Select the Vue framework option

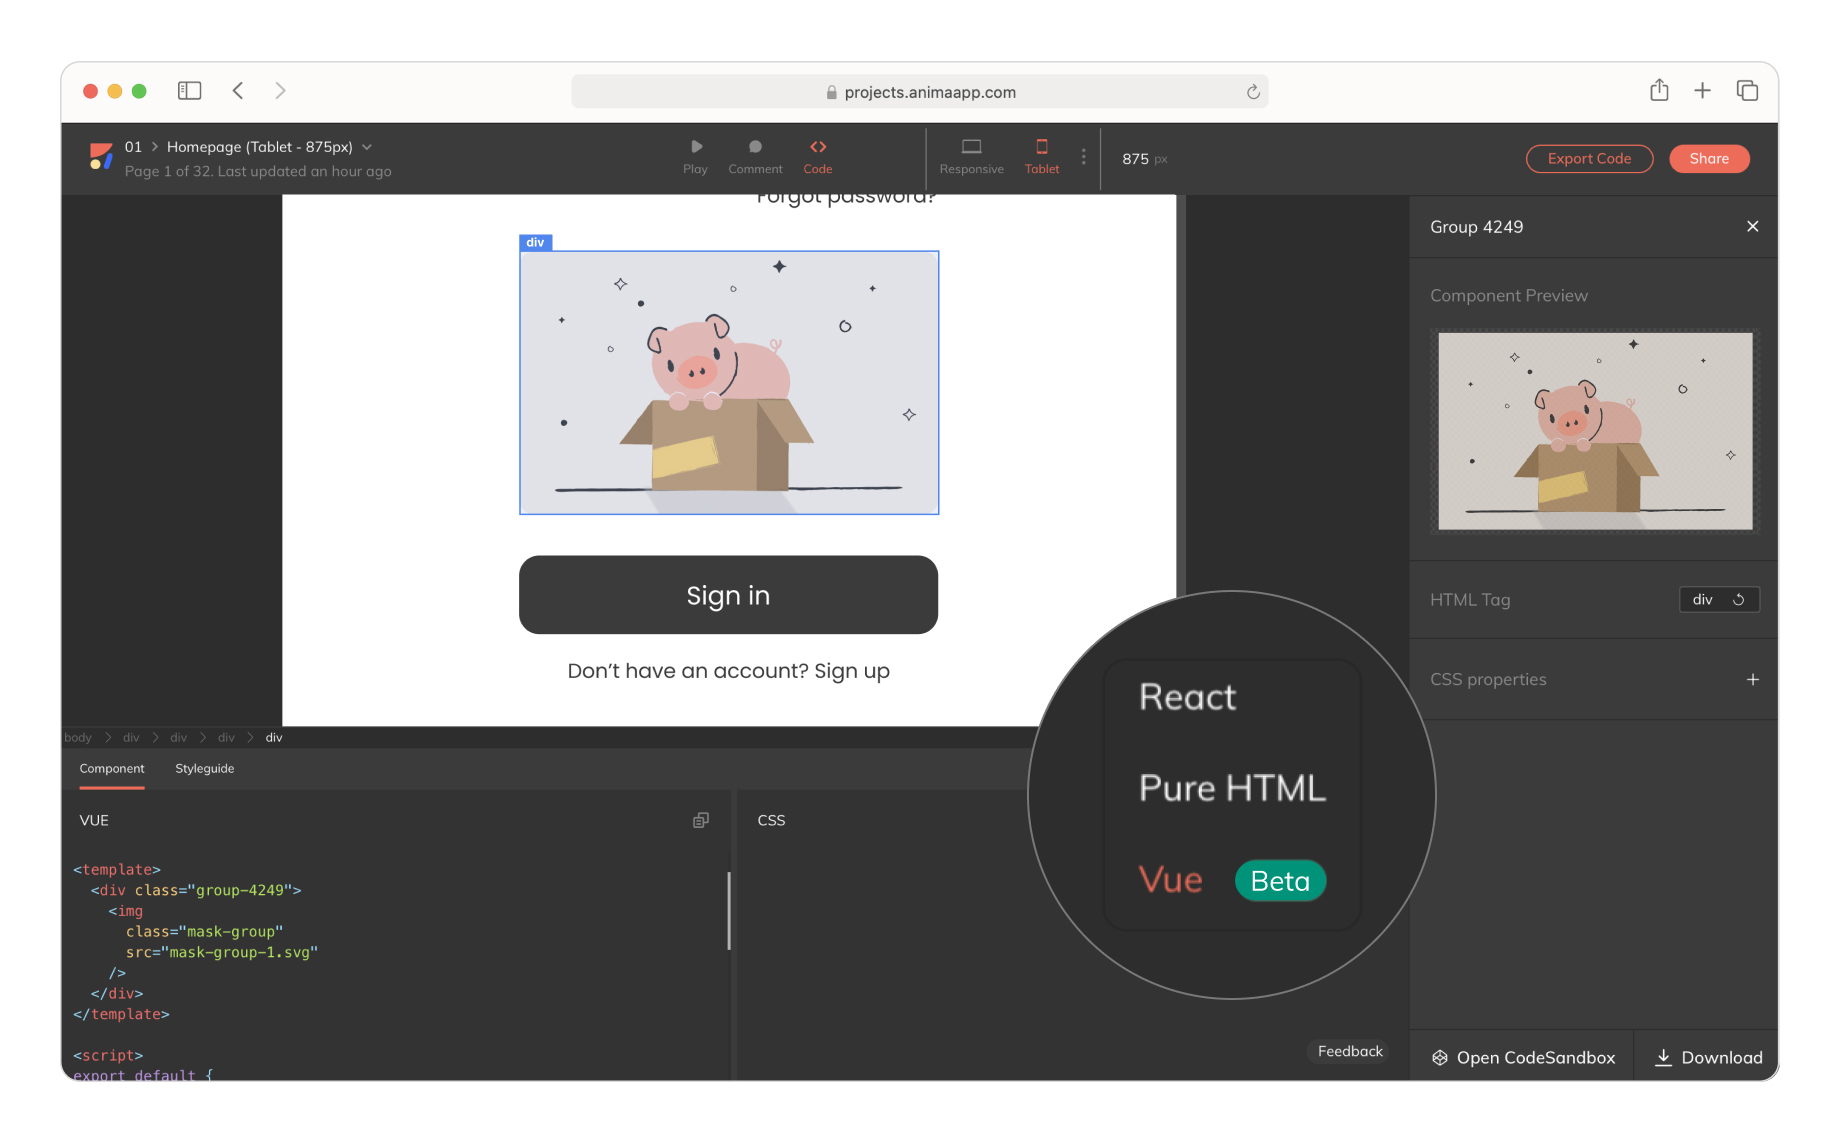(1170, 880)
